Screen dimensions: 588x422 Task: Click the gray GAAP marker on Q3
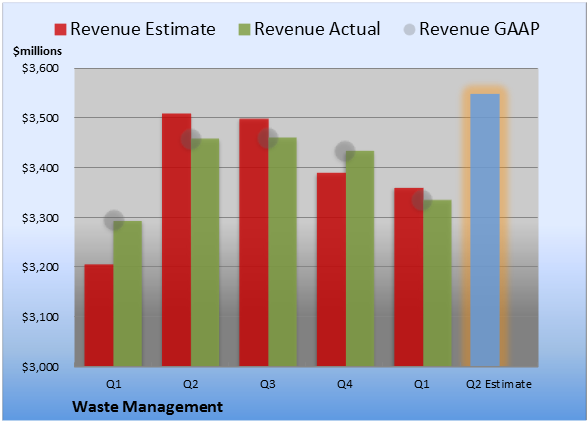pos(268,138)
